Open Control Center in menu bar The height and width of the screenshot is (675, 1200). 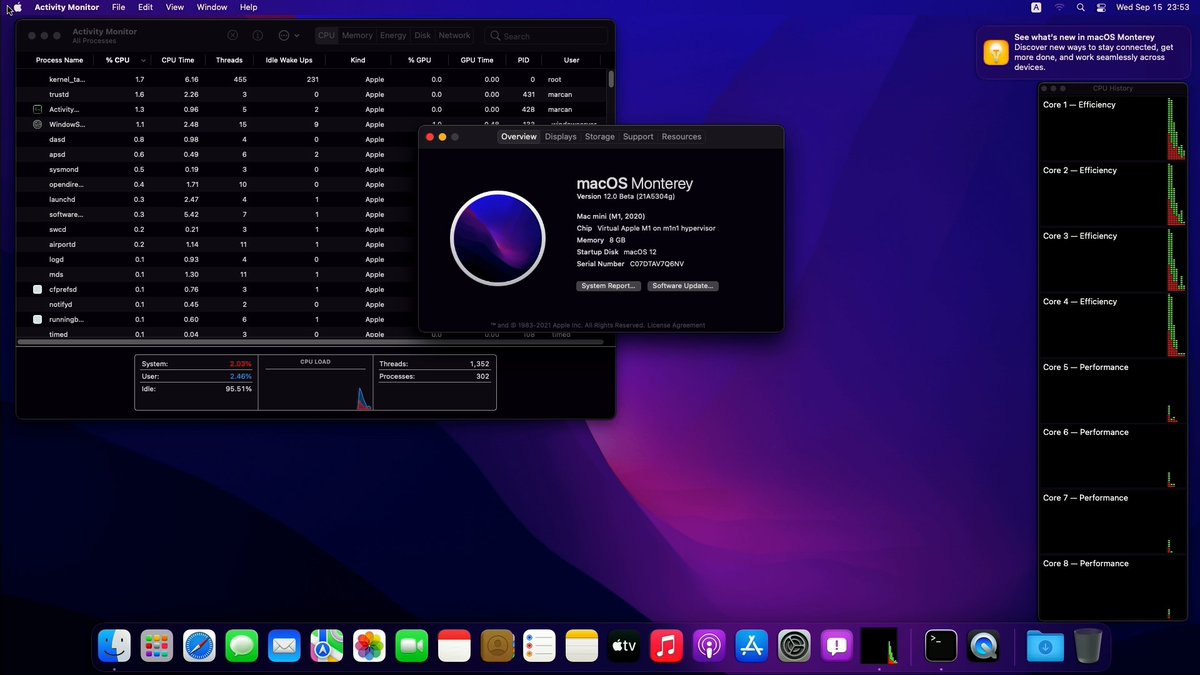point(1101,7)
